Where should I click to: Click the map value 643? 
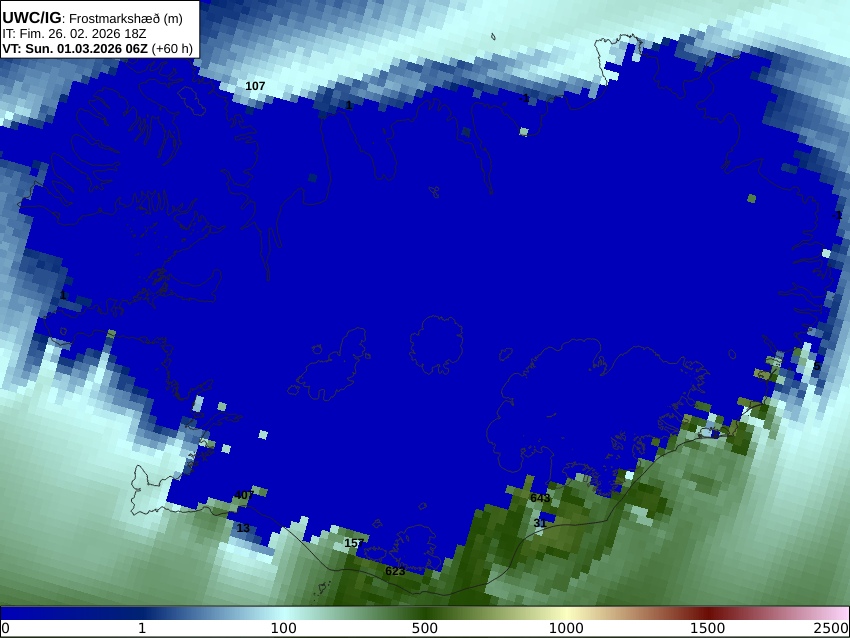click(540, 498)
